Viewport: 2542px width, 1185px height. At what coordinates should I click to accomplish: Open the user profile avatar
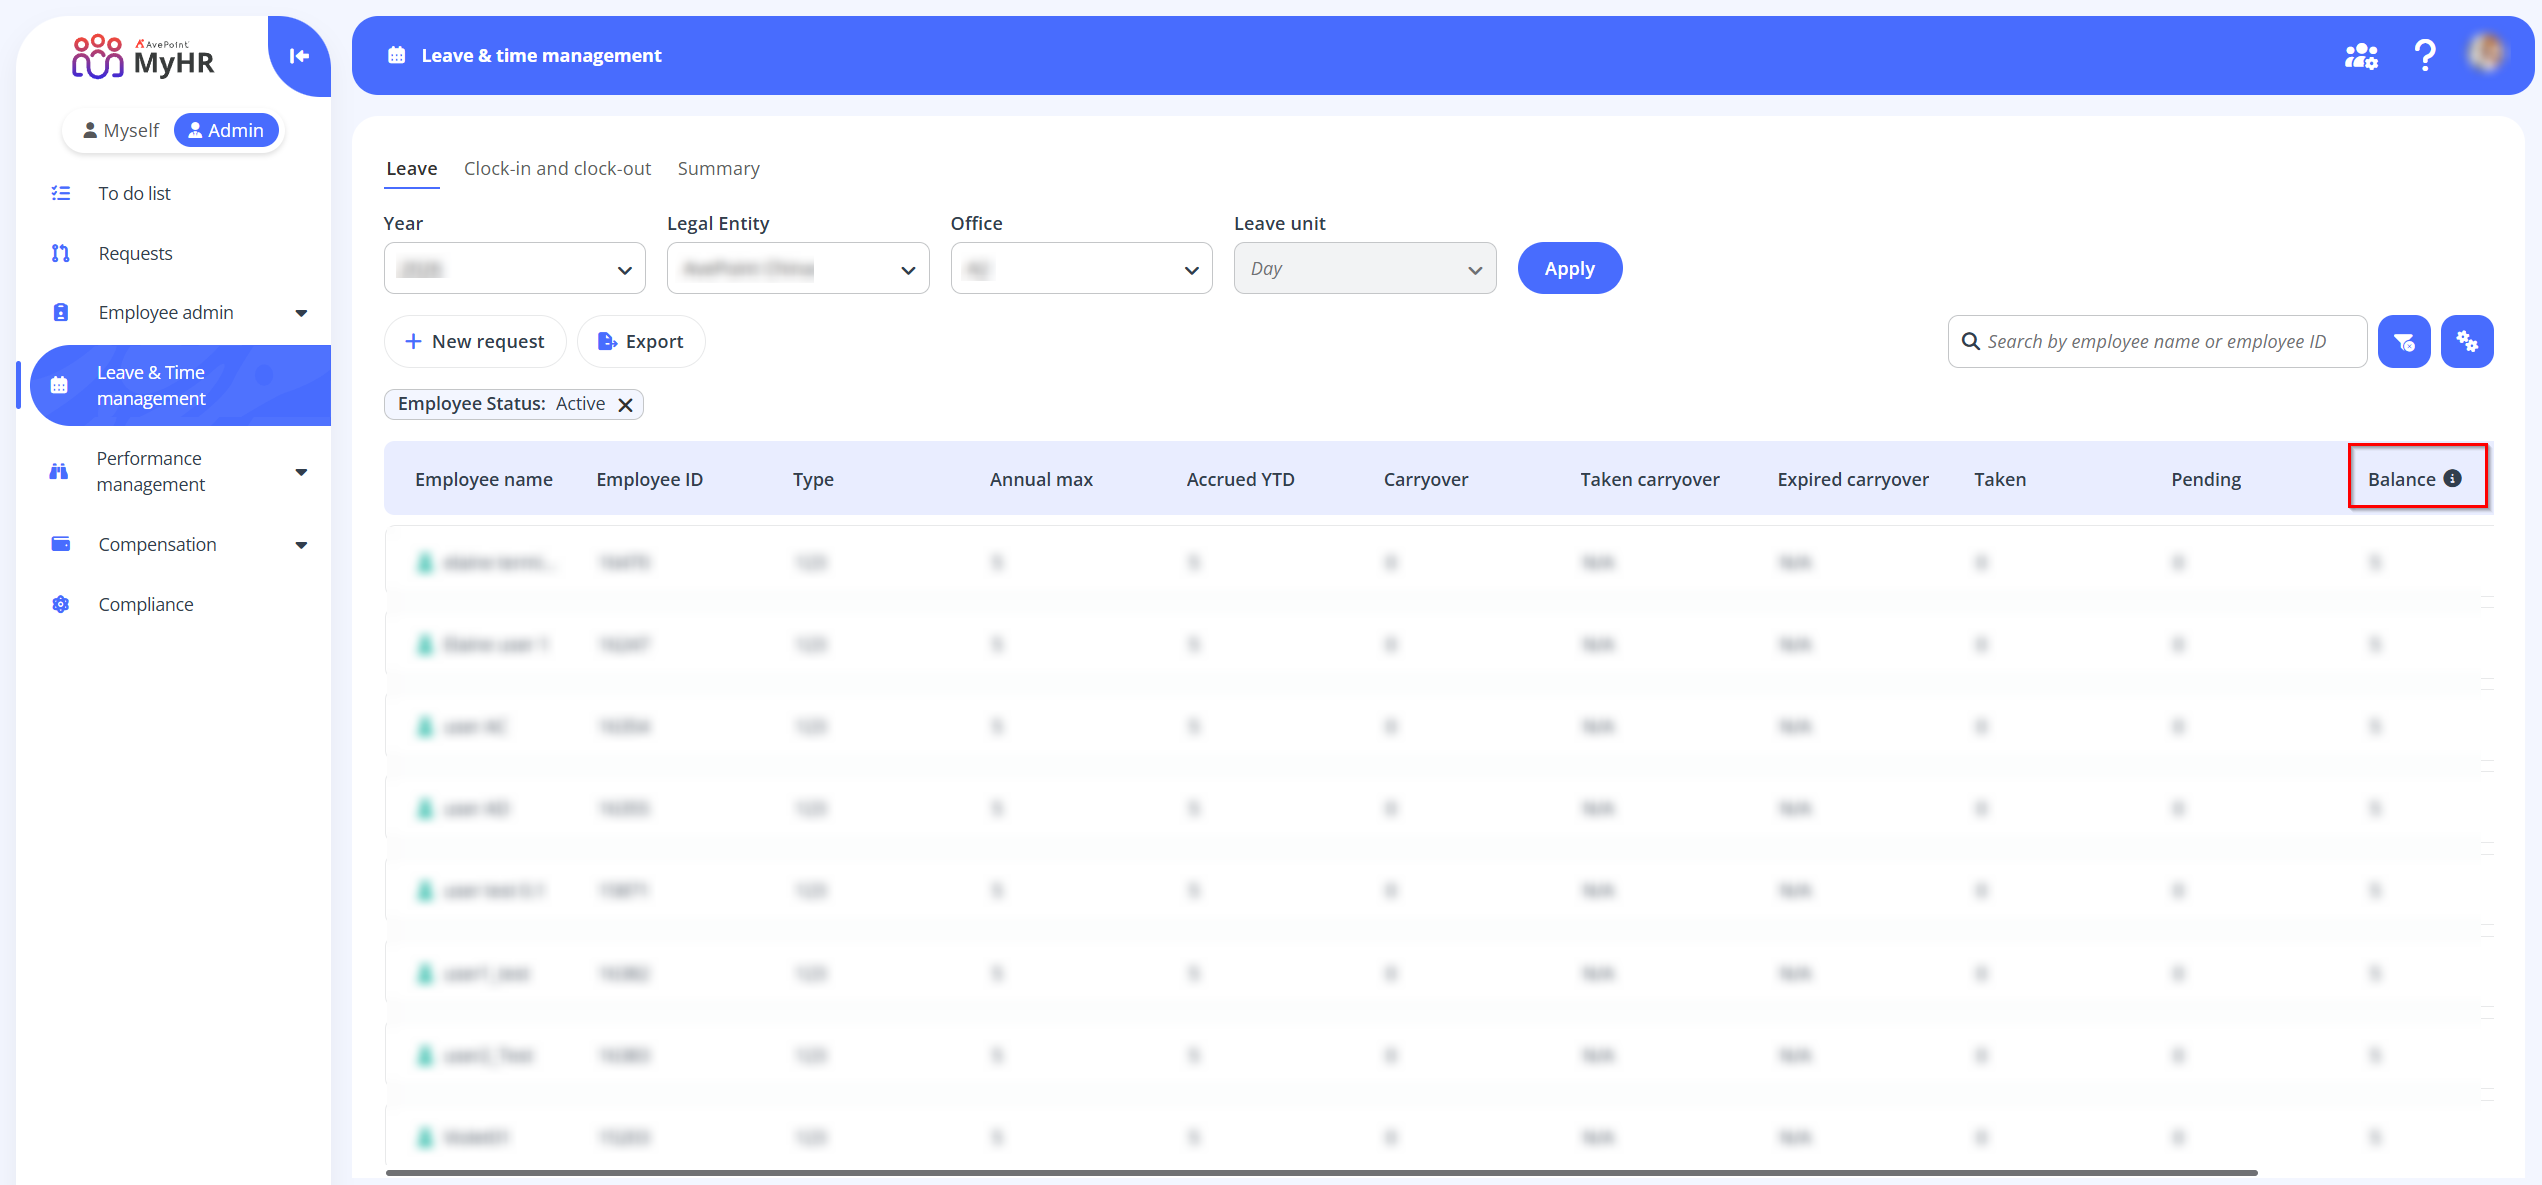click(2487, 54)
